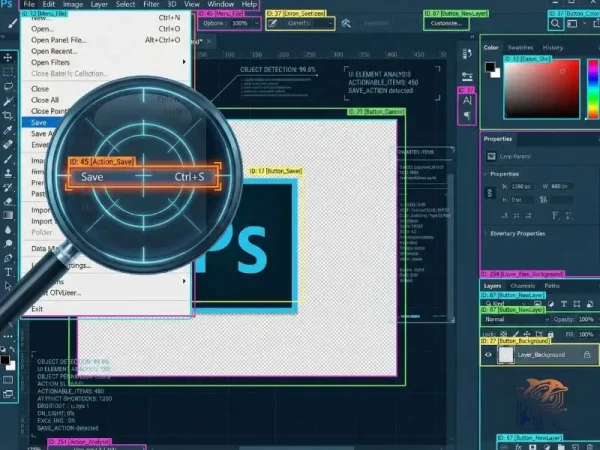Toggle the link width-height chain icon
This screenshot has height=450, width=600.
coord(490,193)
